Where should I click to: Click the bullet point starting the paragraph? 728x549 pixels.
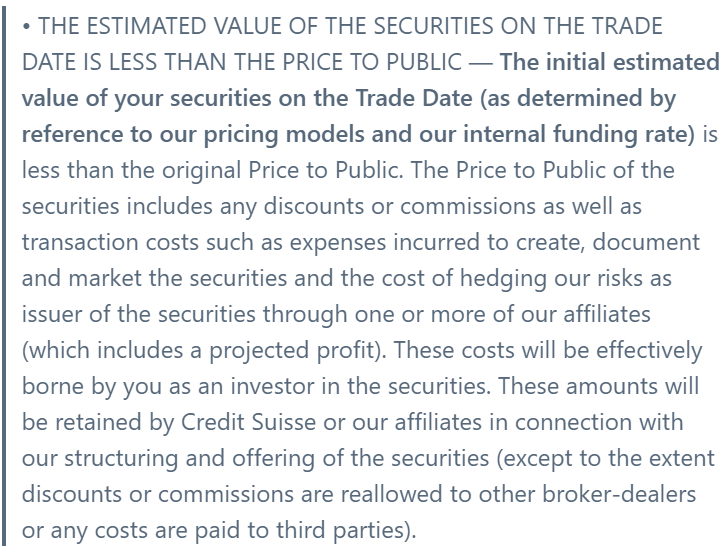[x=26, y=27]
